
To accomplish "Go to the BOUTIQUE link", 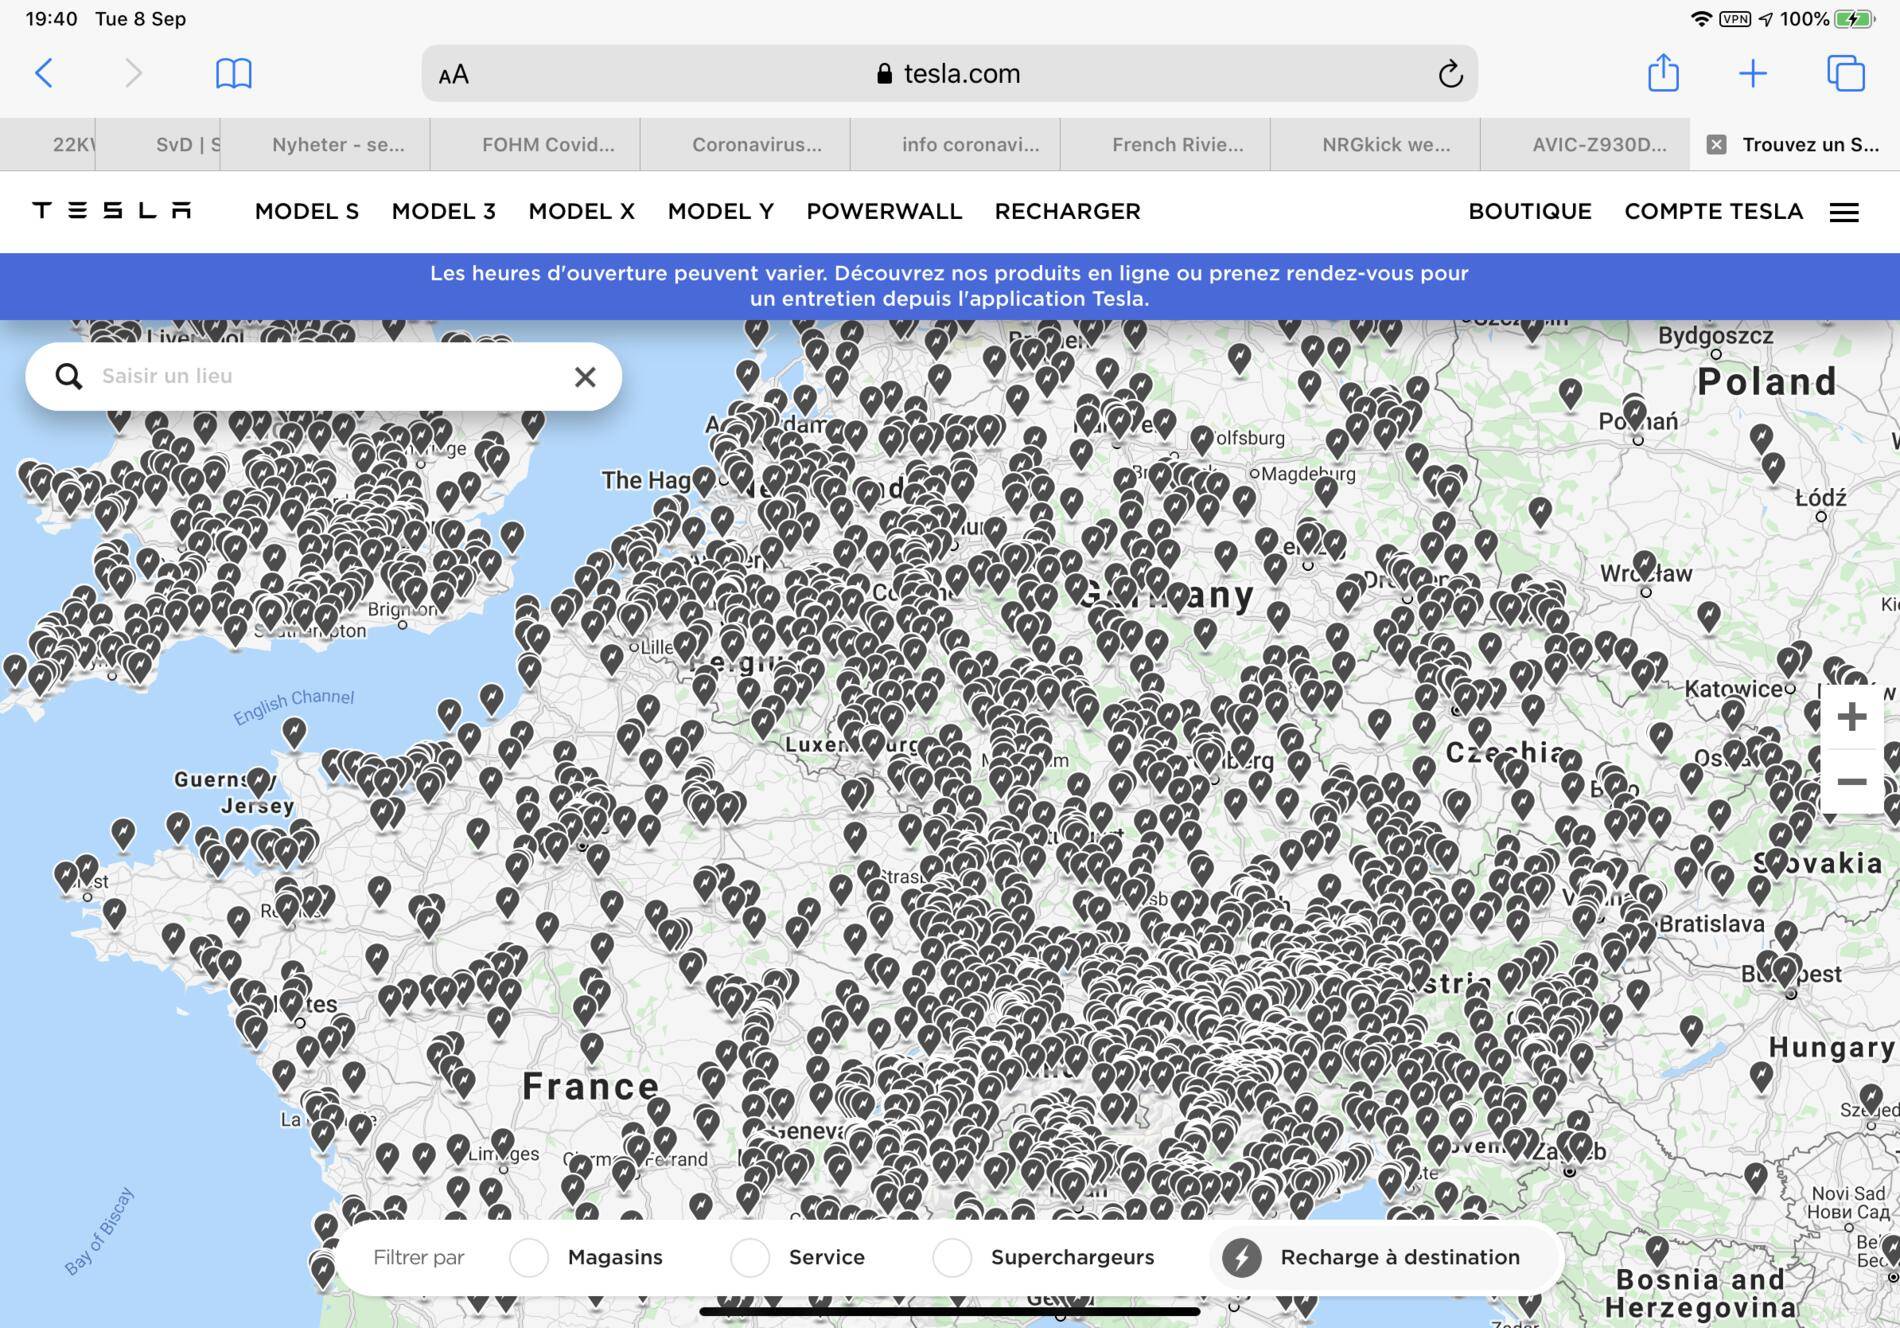I will pyautogui.click(x=1530, y=211).
